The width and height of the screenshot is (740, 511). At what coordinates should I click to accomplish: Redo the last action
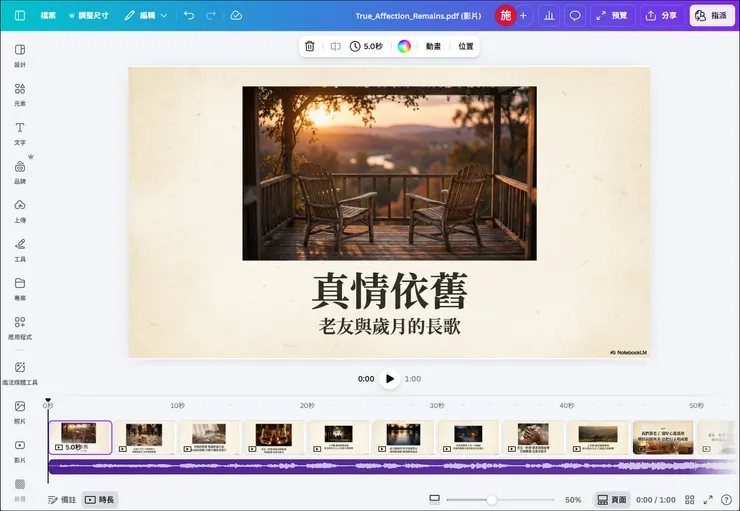[210, 16]
